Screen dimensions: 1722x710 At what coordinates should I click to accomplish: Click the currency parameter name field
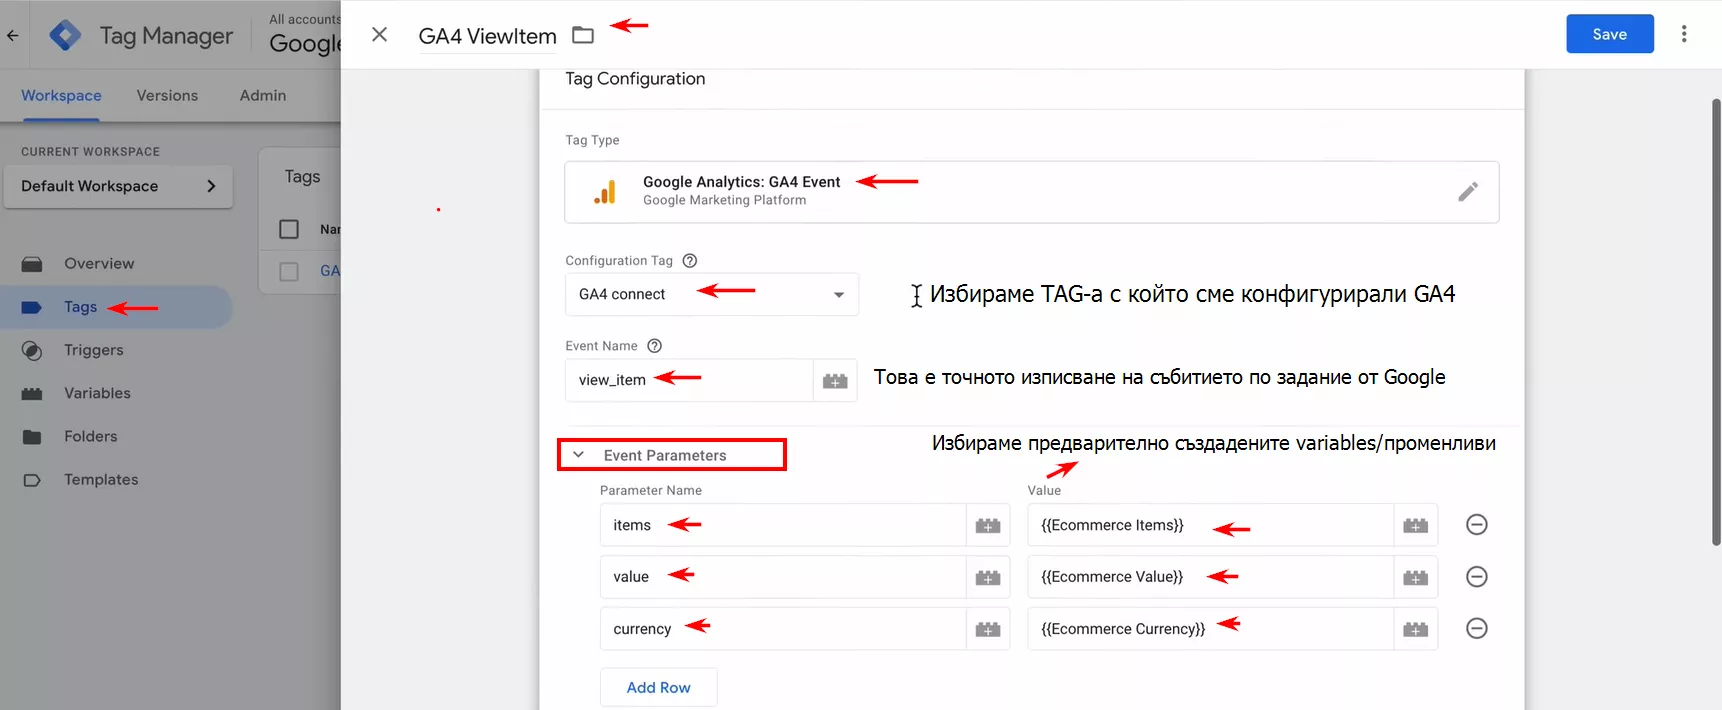(x=783, y=629)
